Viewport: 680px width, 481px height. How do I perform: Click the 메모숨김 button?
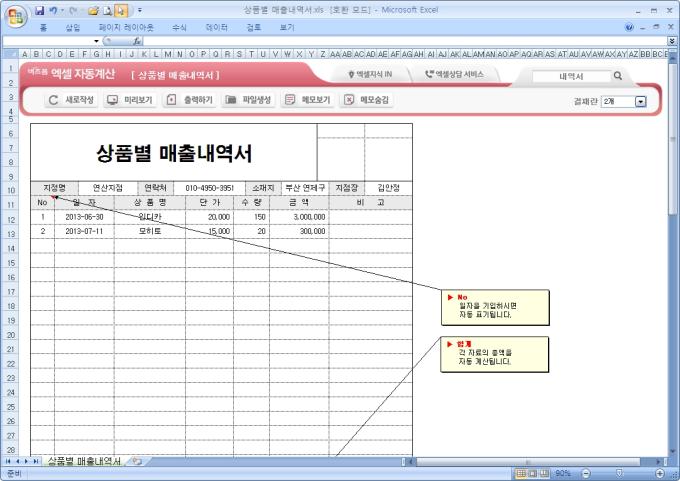(x=366, y=100)
